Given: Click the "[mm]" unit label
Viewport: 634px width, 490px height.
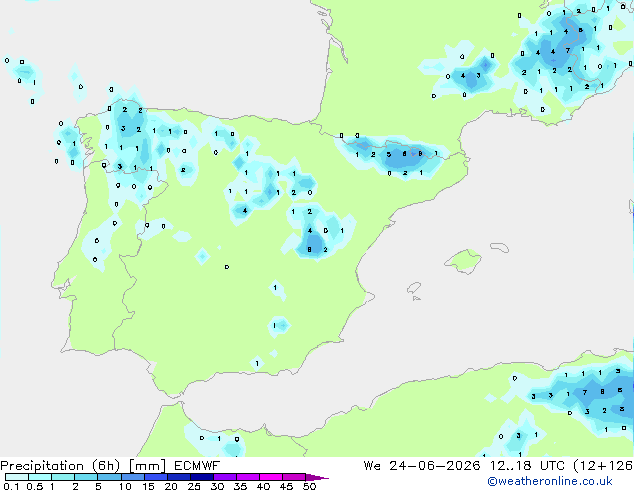Looking at the screenshot, I should coord(147,466).
